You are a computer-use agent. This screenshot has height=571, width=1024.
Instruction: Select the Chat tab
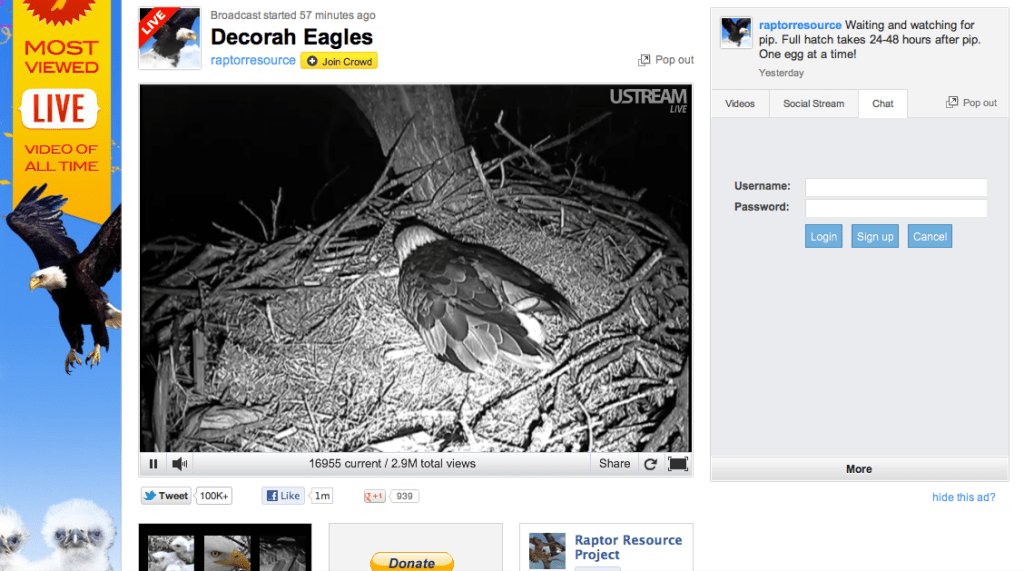pyautogui.click(x=883, y=104)
